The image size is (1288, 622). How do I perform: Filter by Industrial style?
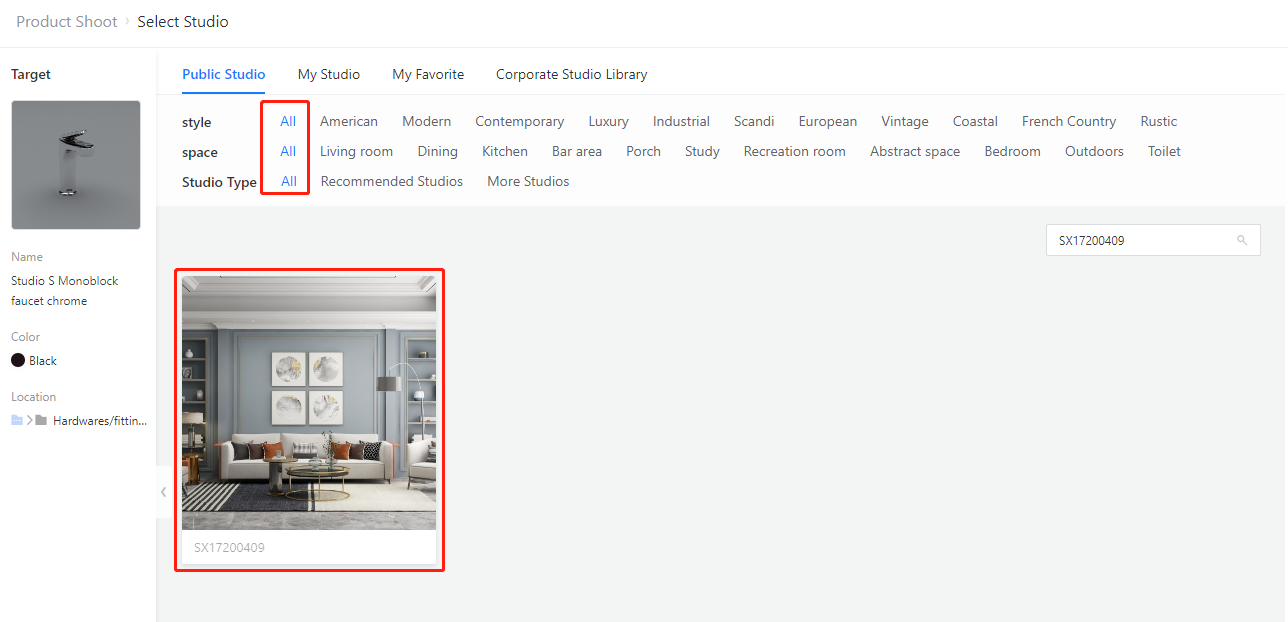click(x=682, y=121)
